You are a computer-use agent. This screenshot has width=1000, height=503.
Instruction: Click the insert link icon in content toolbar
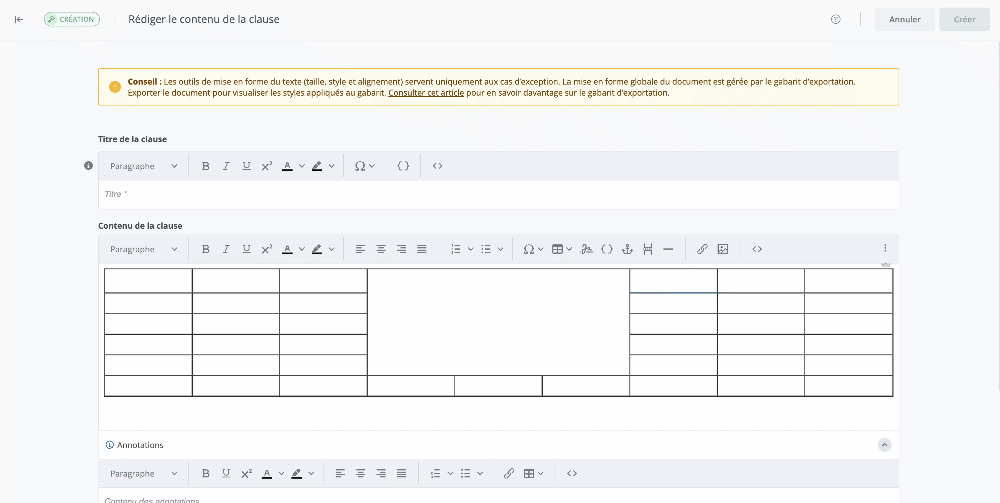pos(702,249)
